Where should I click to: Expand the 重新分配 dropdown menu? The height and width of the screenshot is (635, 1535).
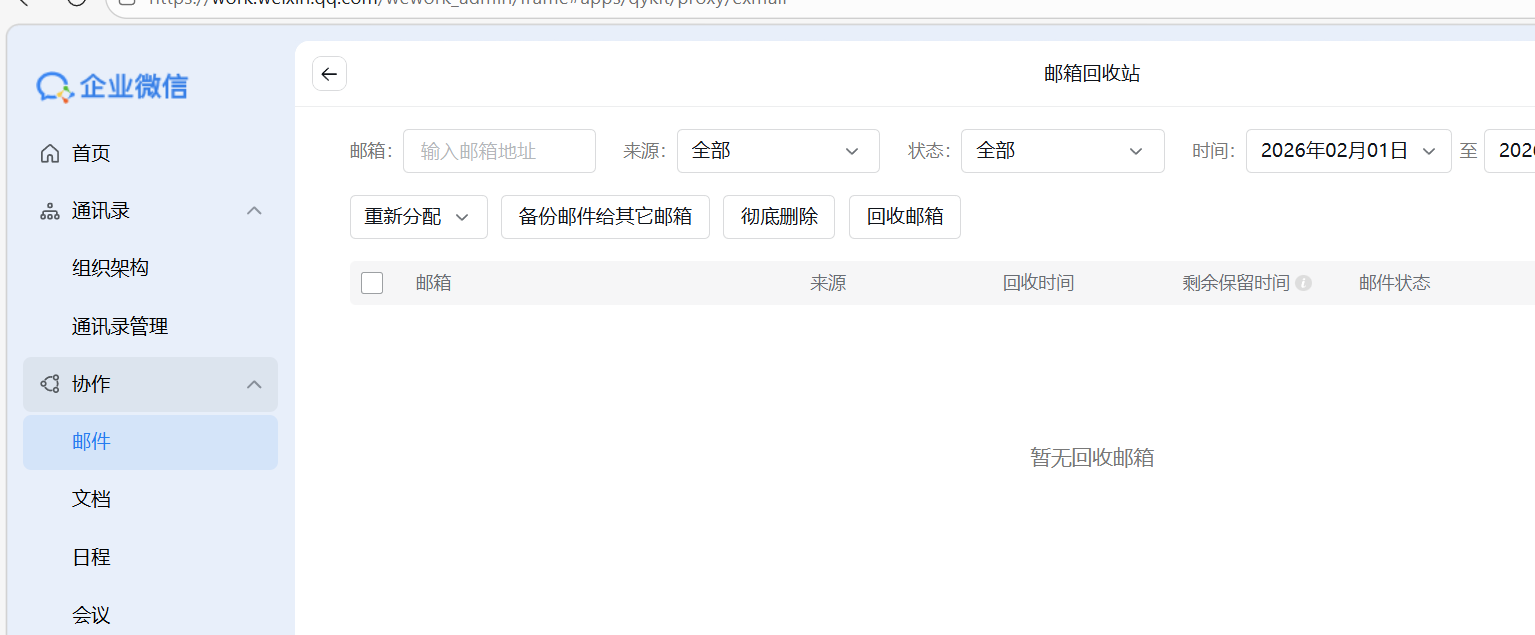418,216
